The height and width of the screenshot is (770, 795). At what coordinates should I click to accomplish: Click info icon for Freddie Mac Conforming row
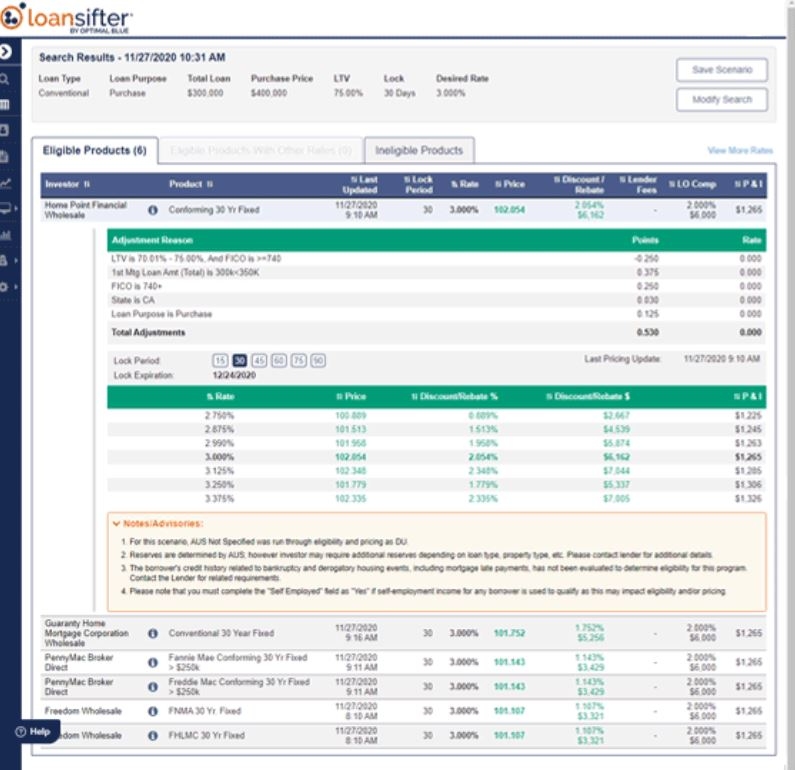pyautogui.click(x=153, y=686)
